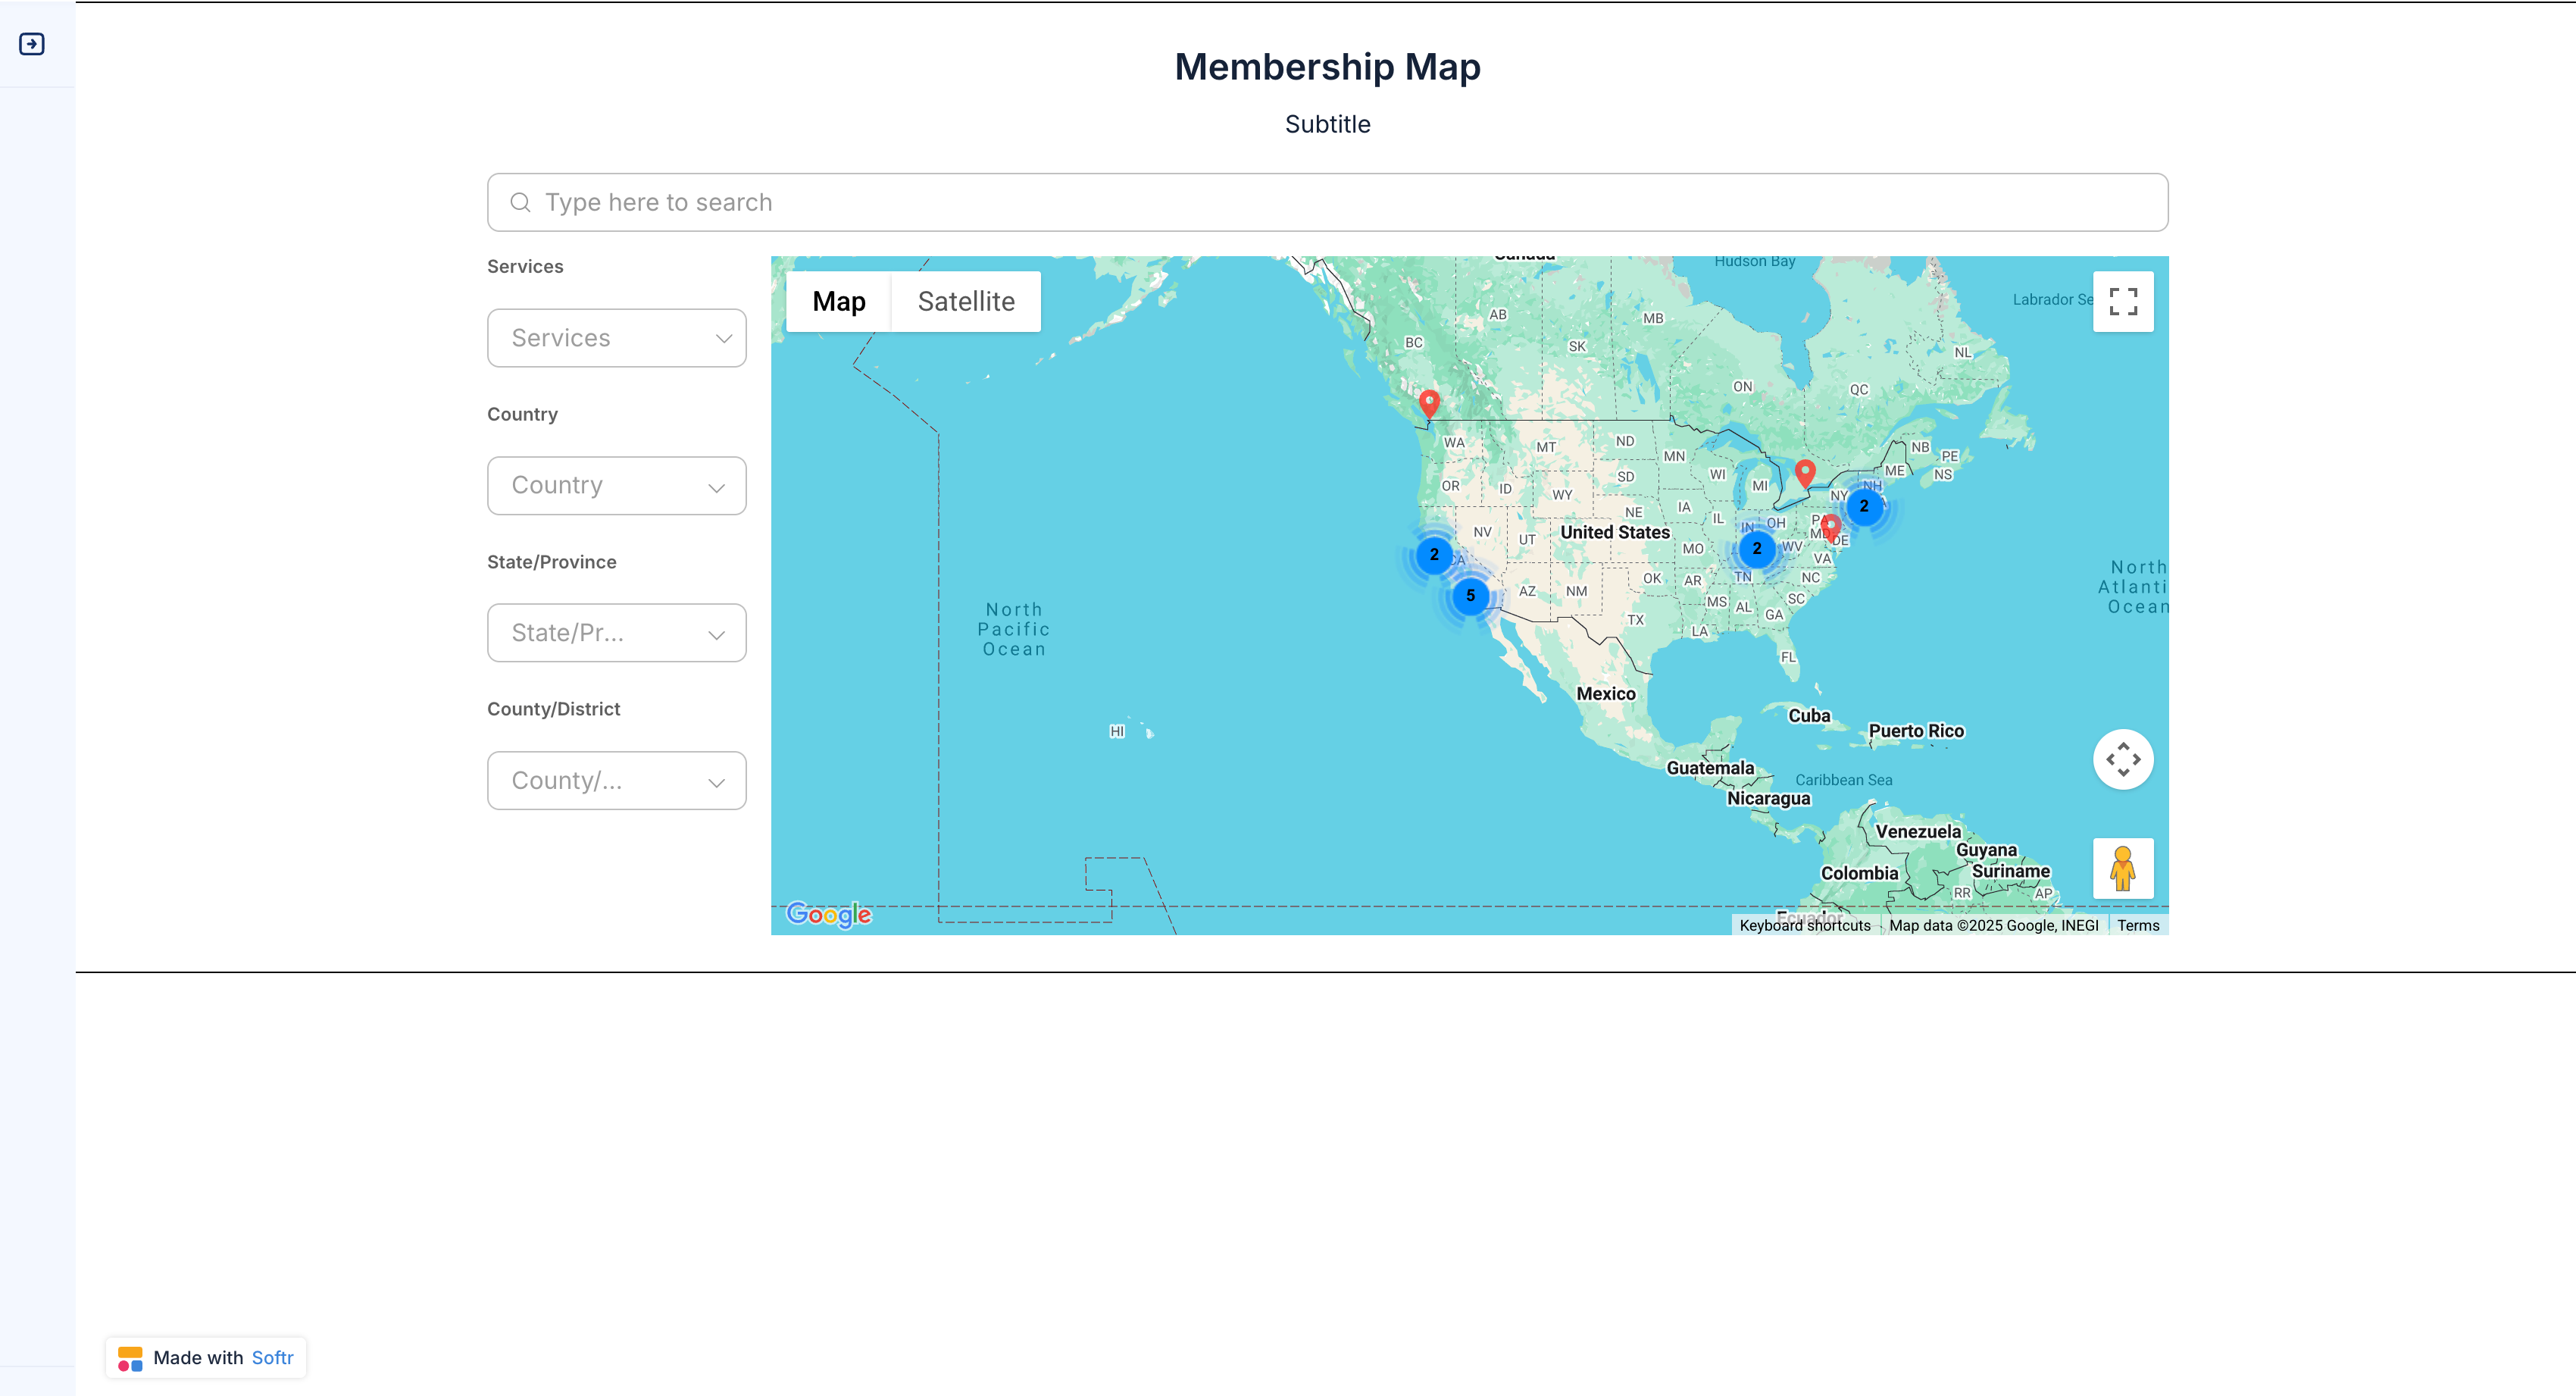Expand the State/Province dropdown
The height and width of the screenshot is (1396, 2576).
pyautogui.click(x=616, y=633)
